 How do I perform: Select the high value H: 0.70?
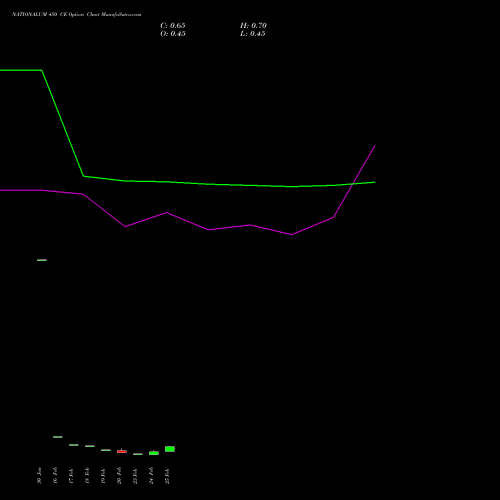pyautogui.click(x=253, y=26)
